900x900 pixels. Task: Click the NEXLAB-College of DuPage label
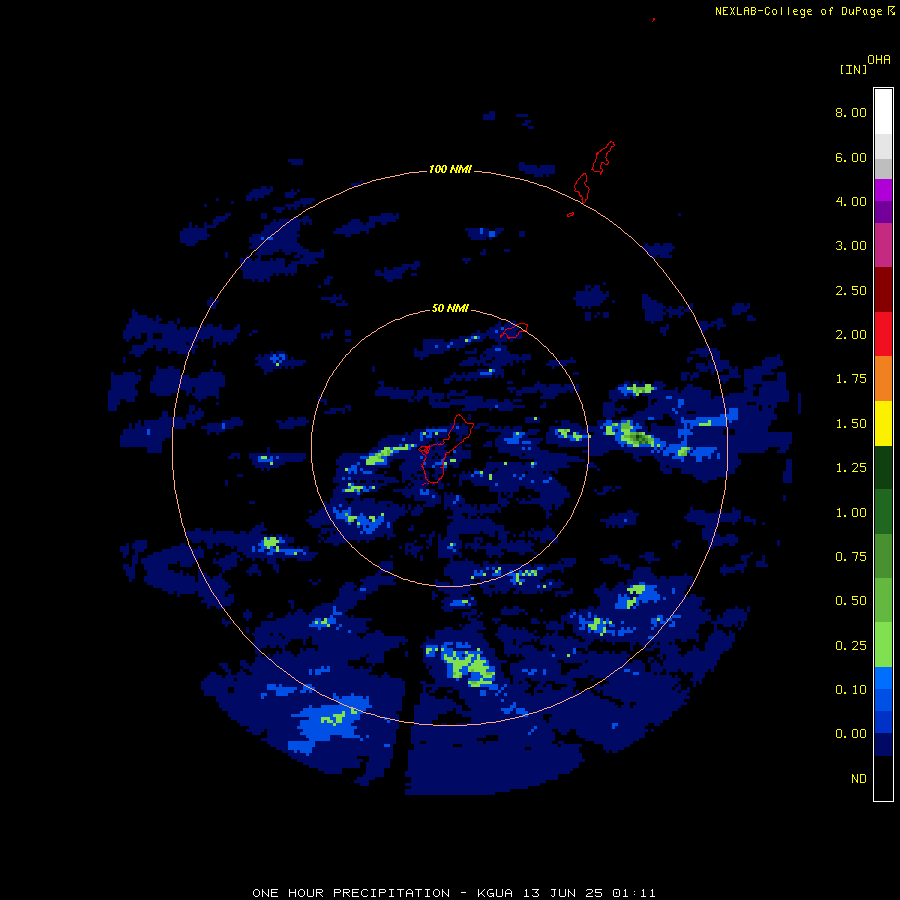pos(798,11)
